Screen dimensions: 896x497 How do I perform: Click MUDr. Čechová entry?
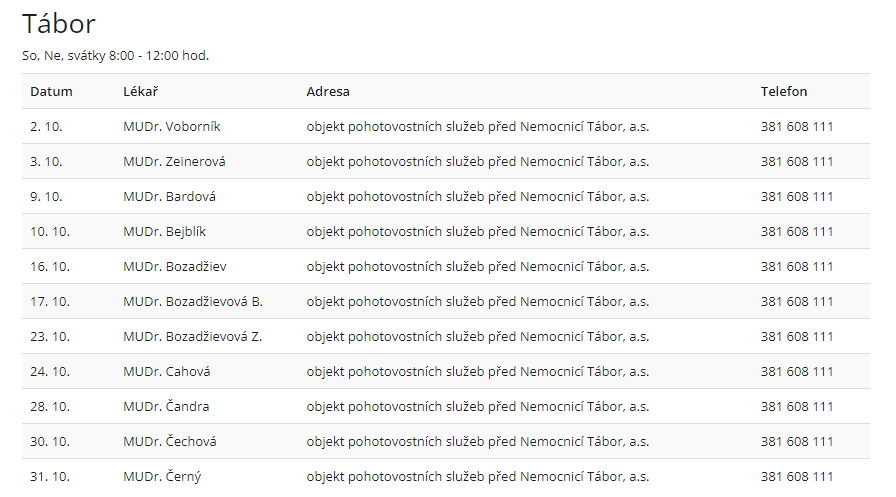point(170,442)
